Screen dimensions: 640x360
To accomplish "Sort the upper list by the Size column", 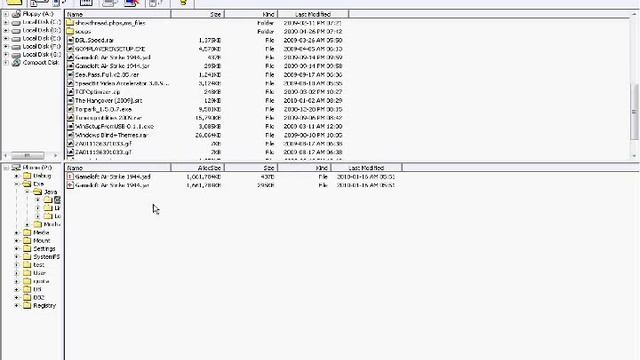I will click(x=198, y=14).
